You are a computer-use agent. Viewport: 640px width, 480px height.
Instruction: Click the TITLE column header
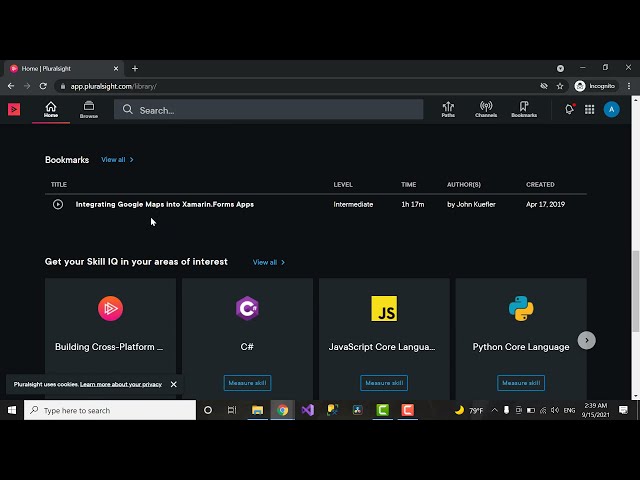point(59,184)
